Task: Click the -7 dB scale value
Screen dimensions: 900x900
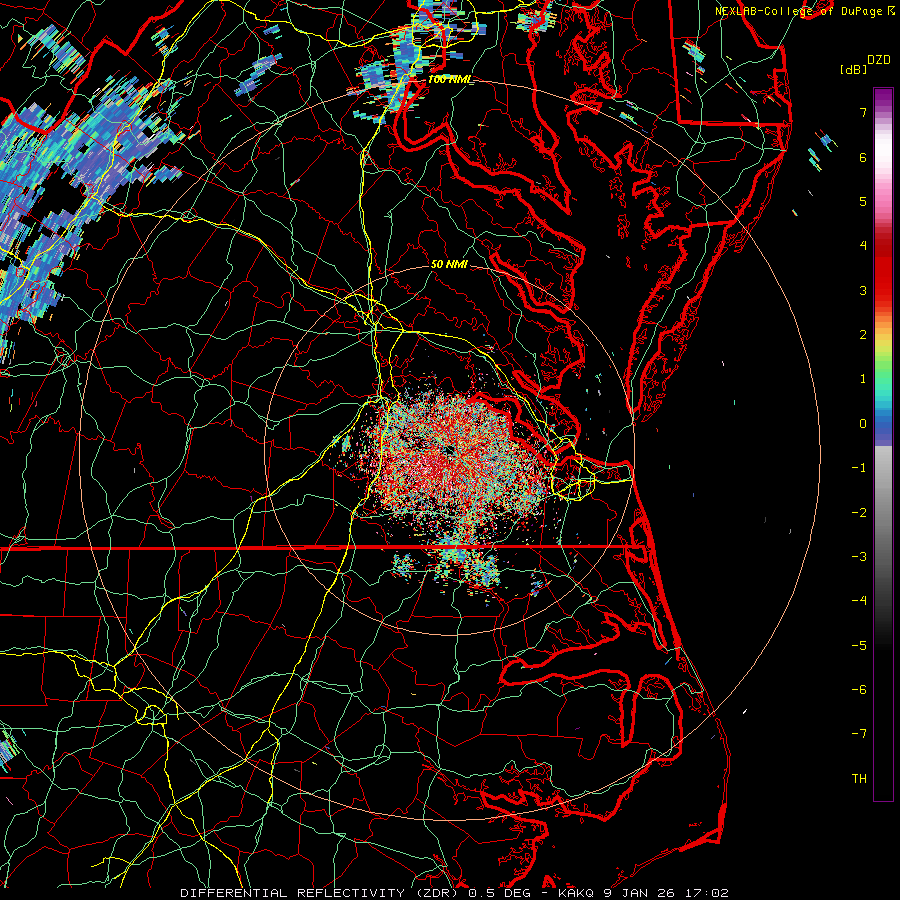Action: coord(859,734)
